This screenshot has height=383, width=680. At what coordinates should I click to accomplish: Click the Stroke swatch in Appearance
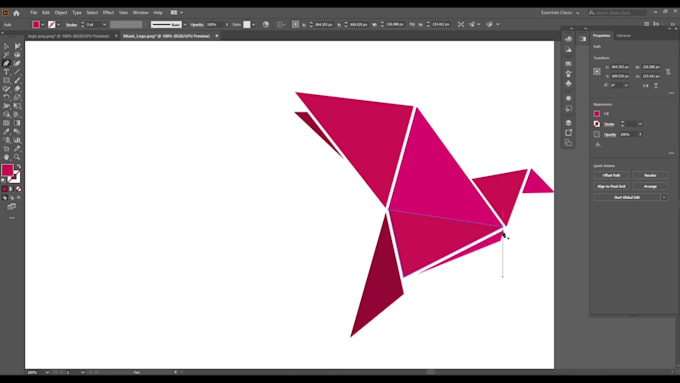click(597, 124)
